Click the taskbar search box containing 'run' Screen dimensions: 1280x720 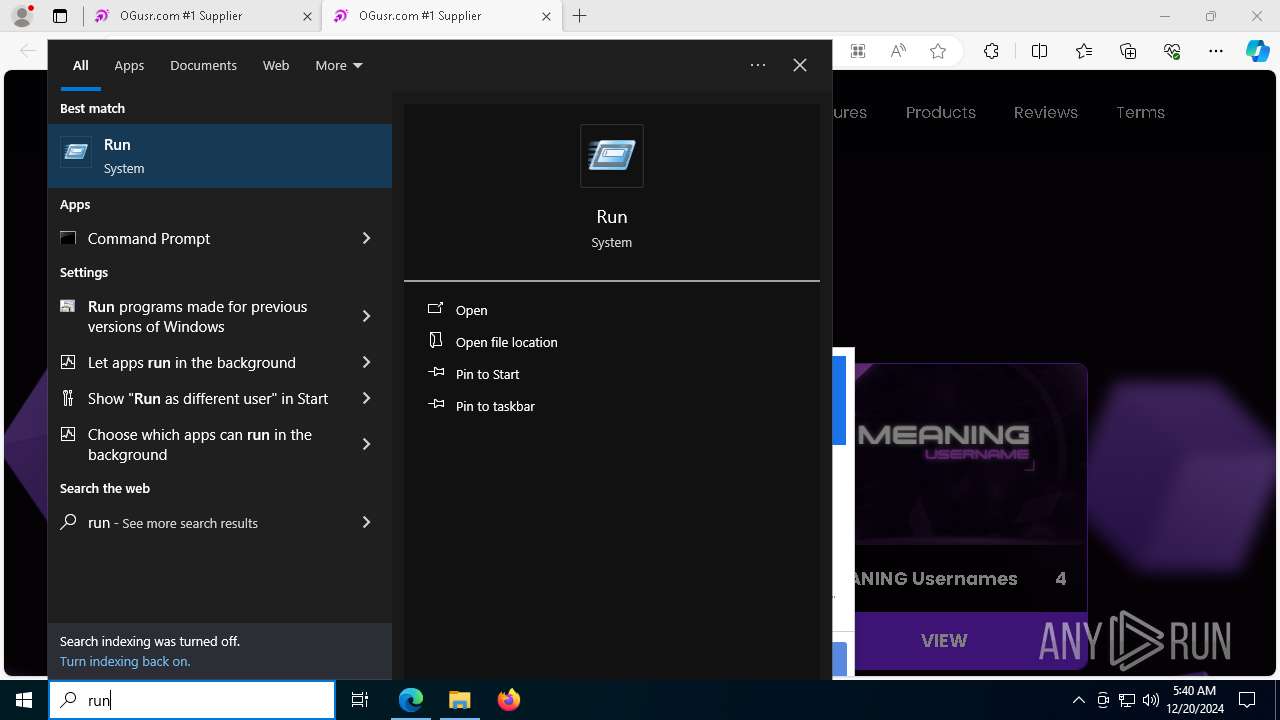click(192, 700)
